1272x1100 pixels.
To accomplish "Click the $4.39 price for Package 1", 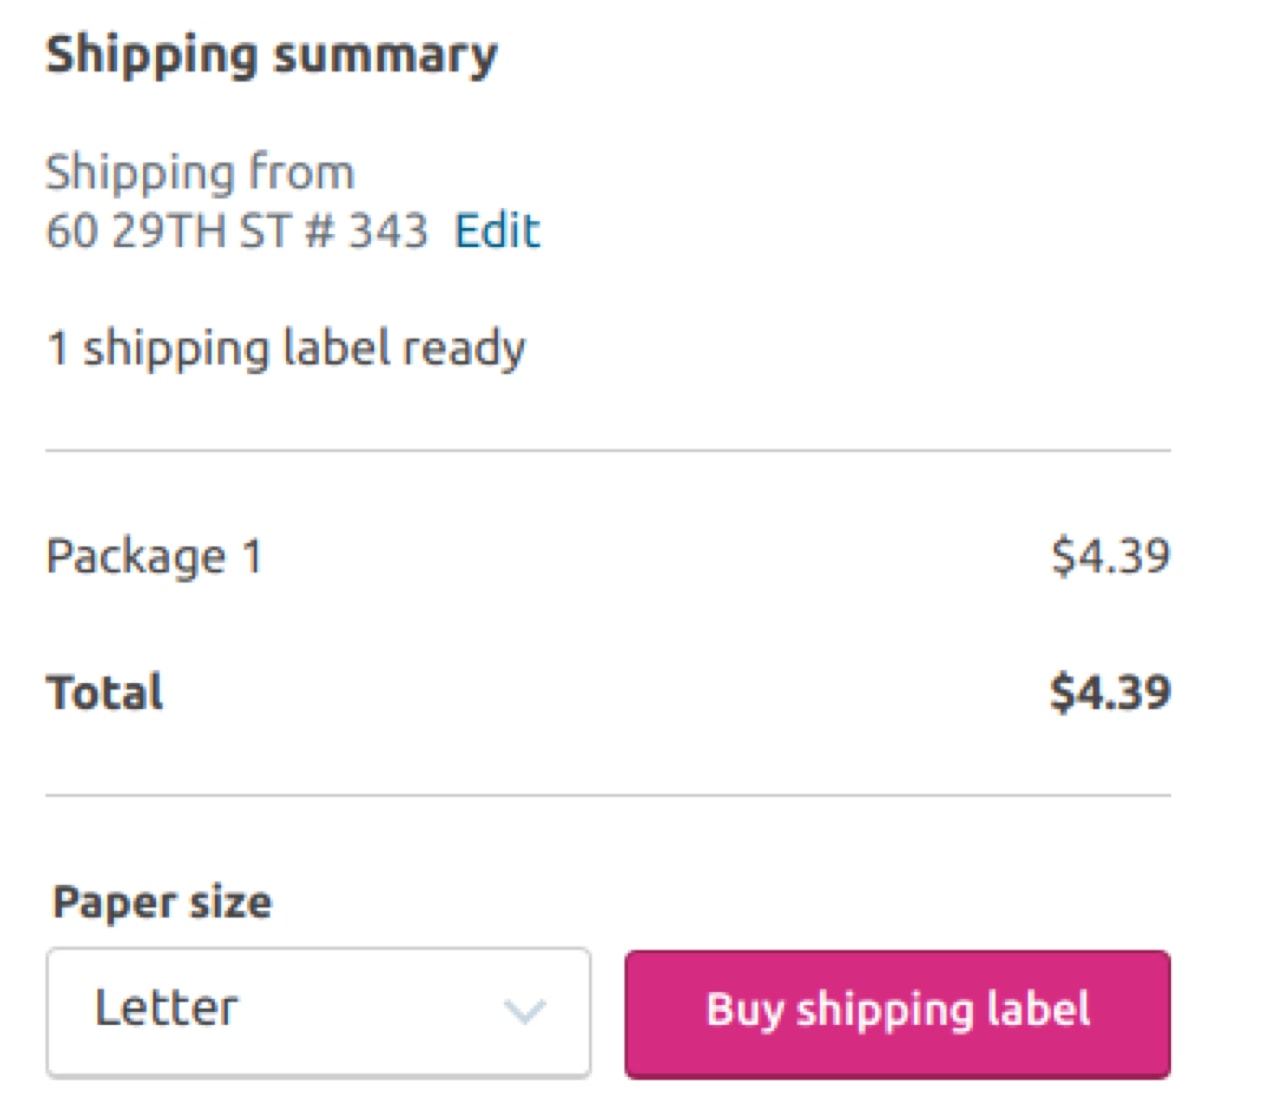I will (x=1111, y=557).
